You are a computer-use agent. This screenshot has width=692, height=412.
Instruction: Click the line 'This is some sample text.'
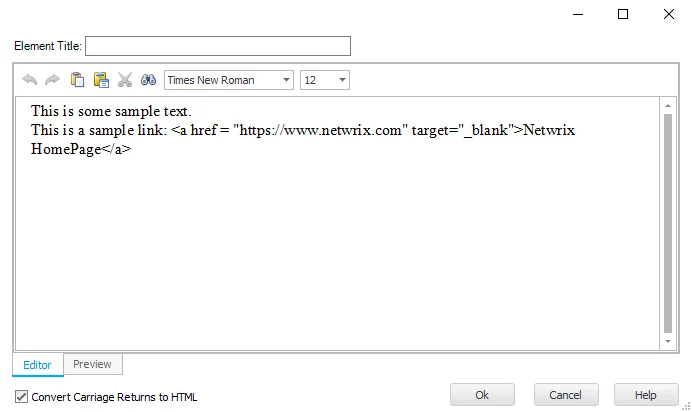(111, 111)
